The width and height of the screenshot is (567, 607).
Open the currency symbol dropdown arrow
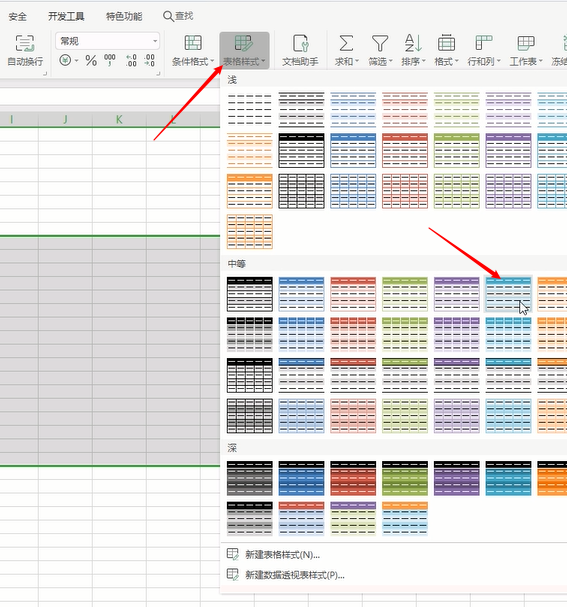tap(77, 61)
